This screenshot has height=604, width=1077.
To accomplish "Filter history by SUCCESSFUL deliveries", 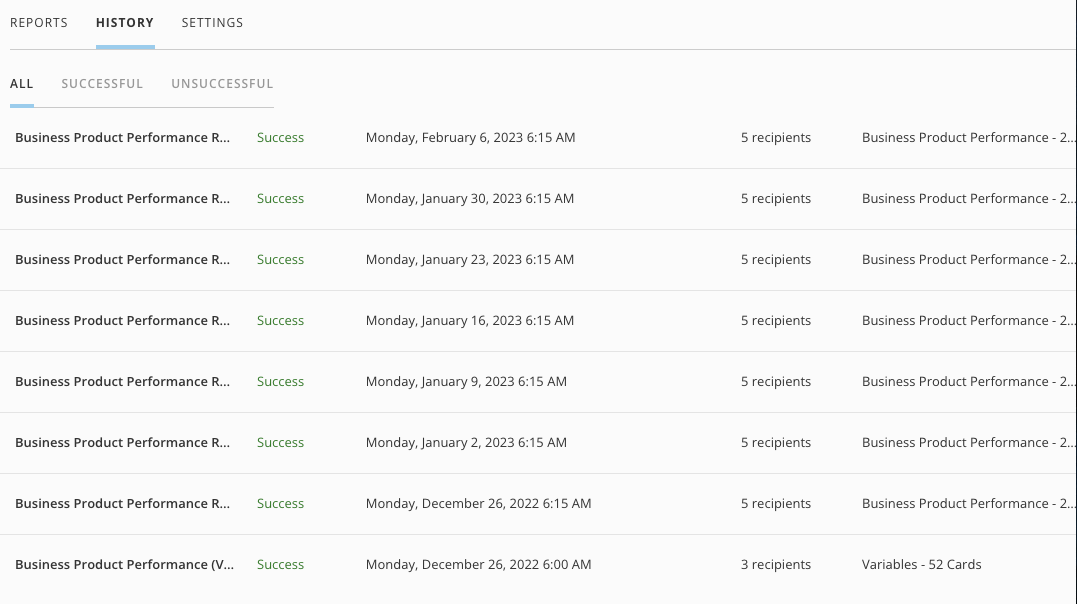I will click(102, 83).
